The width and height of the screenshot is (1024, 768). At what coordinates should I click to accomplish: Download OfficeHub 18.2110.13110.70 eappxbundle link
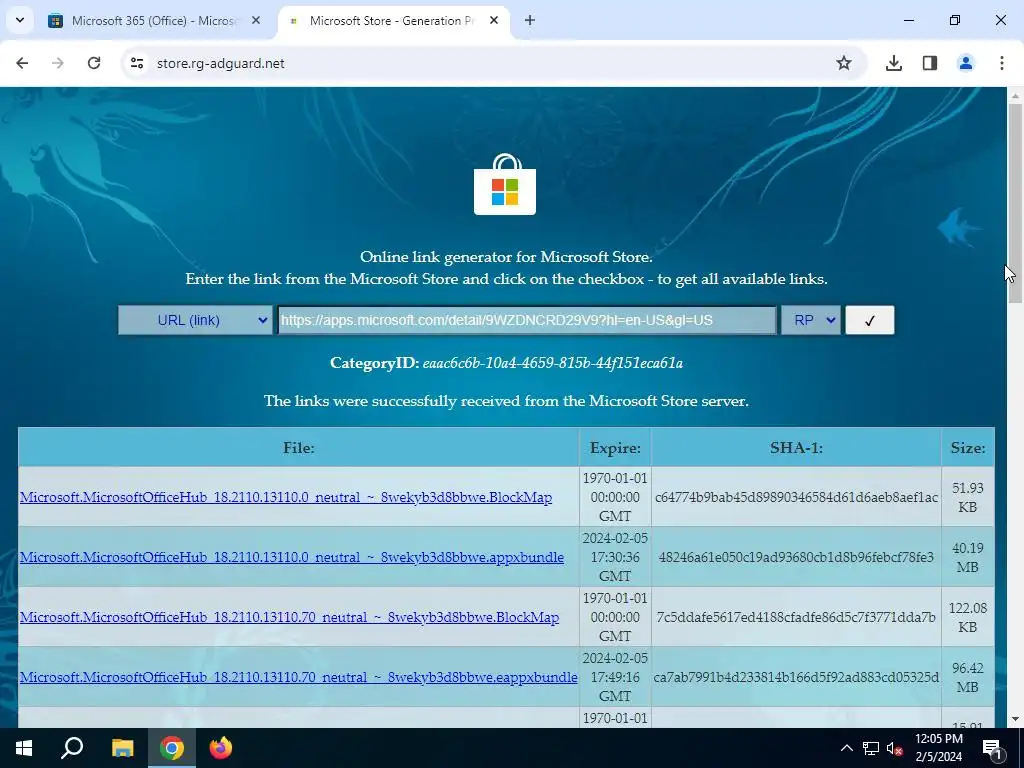[x=298, y=677]
